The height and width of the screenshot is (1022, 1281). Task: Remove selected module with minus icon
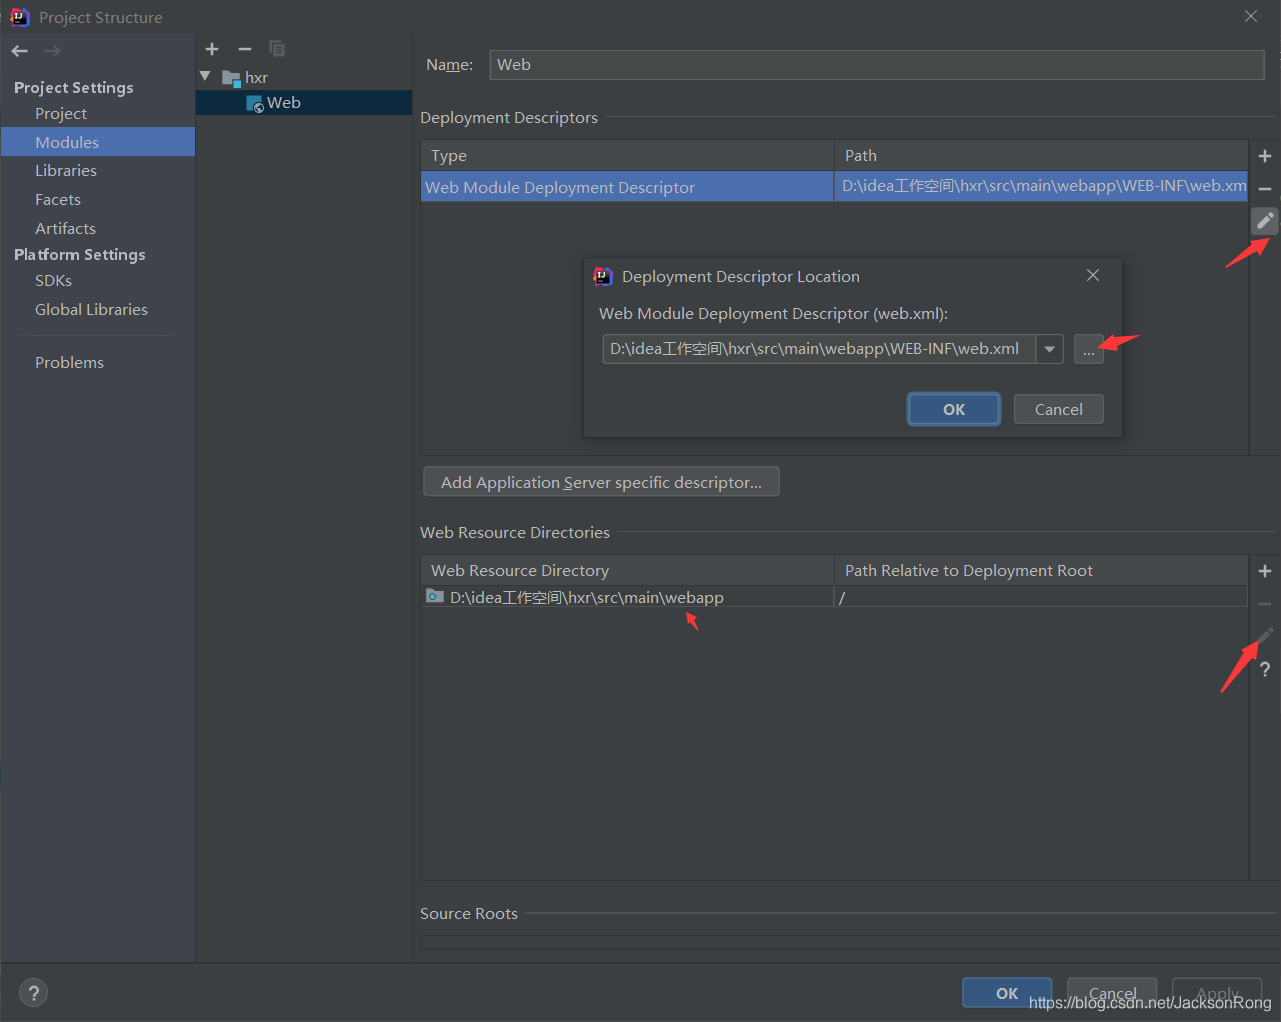(x=245, y=49)
